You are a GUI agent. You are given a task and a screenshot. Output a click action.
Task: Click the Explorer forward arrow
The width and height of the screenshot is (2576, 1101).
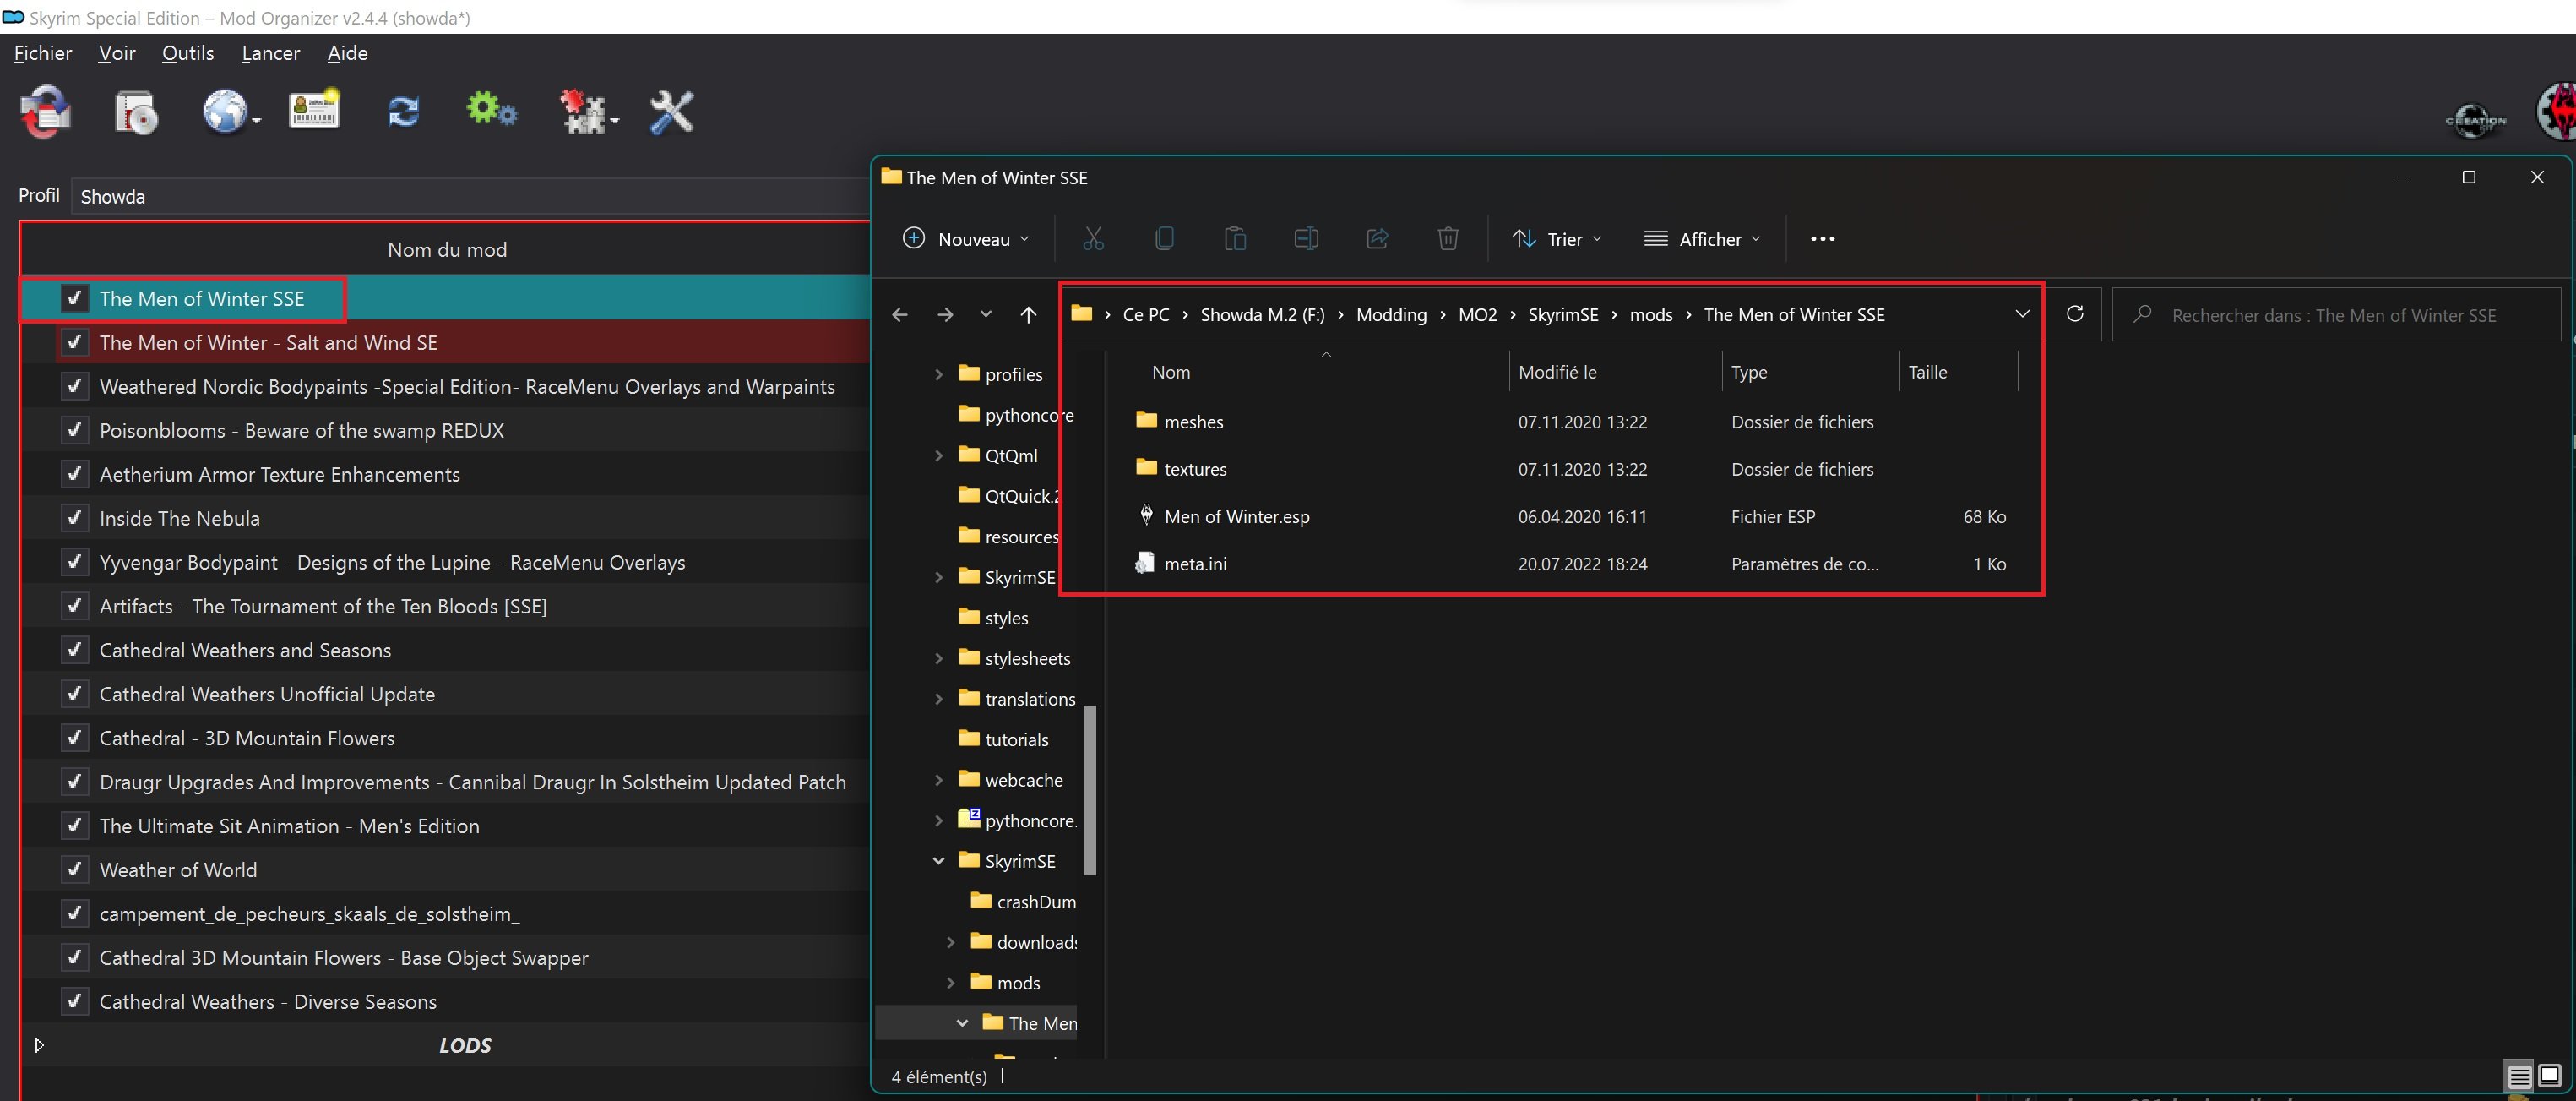[945, 315]
